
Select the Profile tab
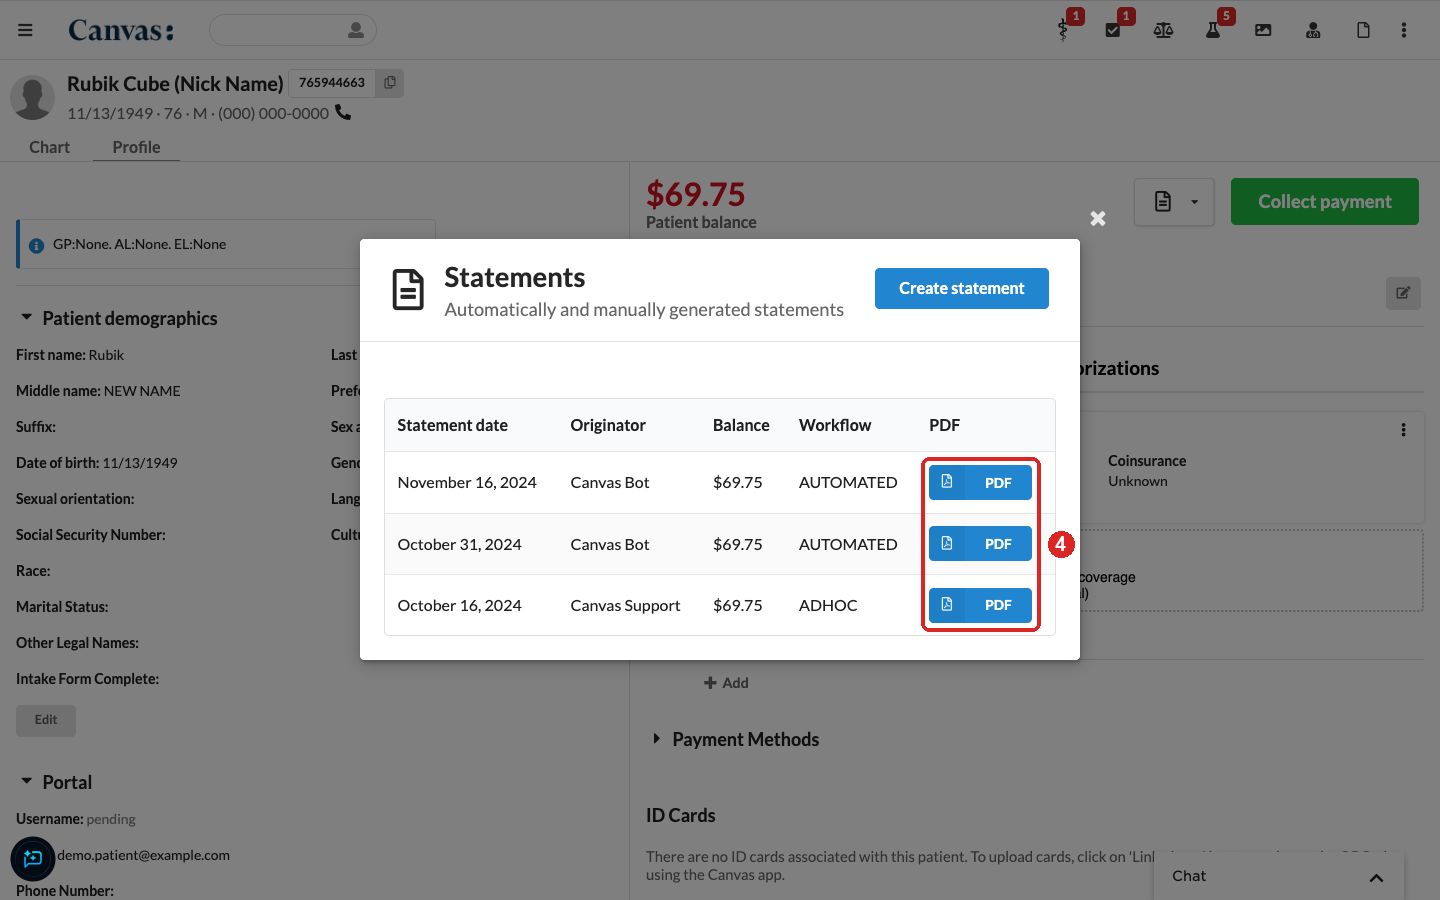(136, 147)
